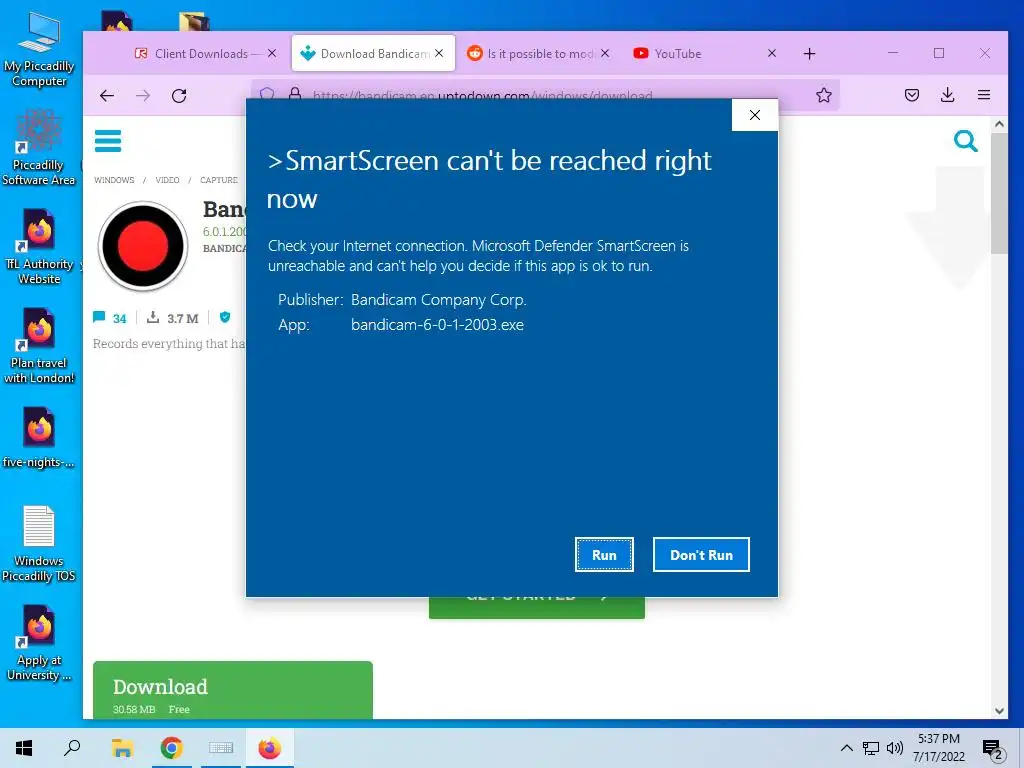Click the network tray icon
1024x768 pixels.
(871, 748)
